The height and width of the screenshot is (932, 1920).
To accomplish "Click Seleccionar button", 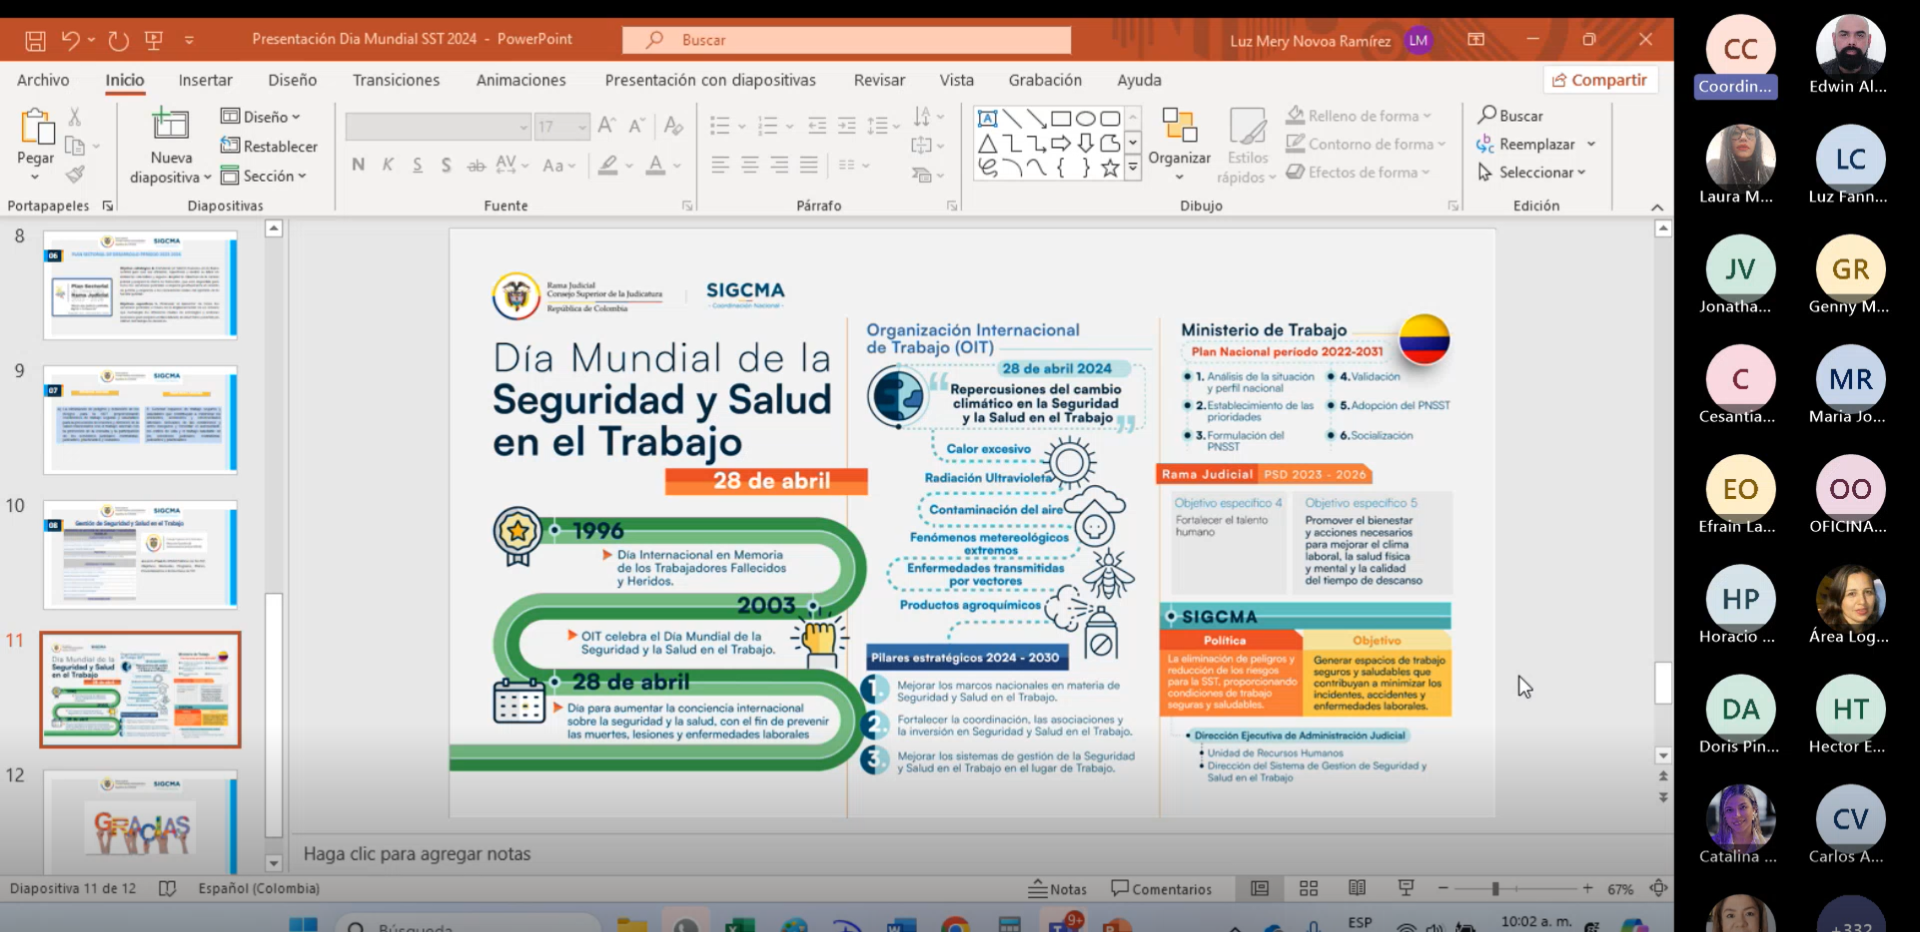I will pos(1531,172).
